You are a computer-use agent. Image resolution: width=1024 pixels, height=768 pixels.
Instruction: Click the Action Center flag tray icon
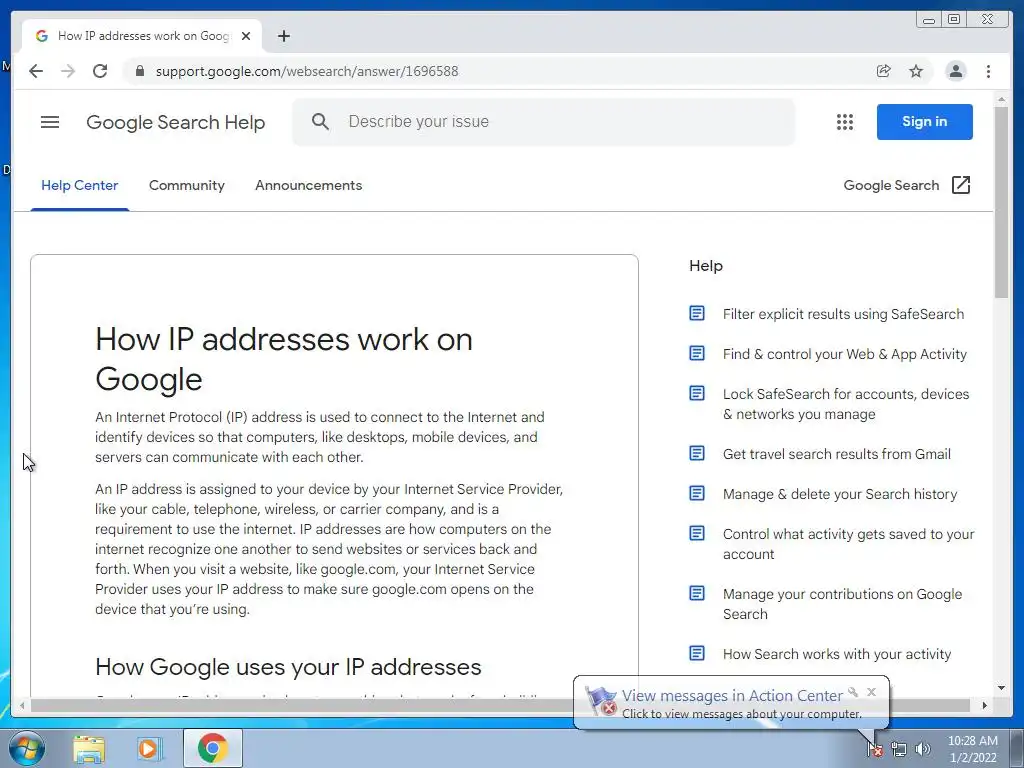click(874, 749)
